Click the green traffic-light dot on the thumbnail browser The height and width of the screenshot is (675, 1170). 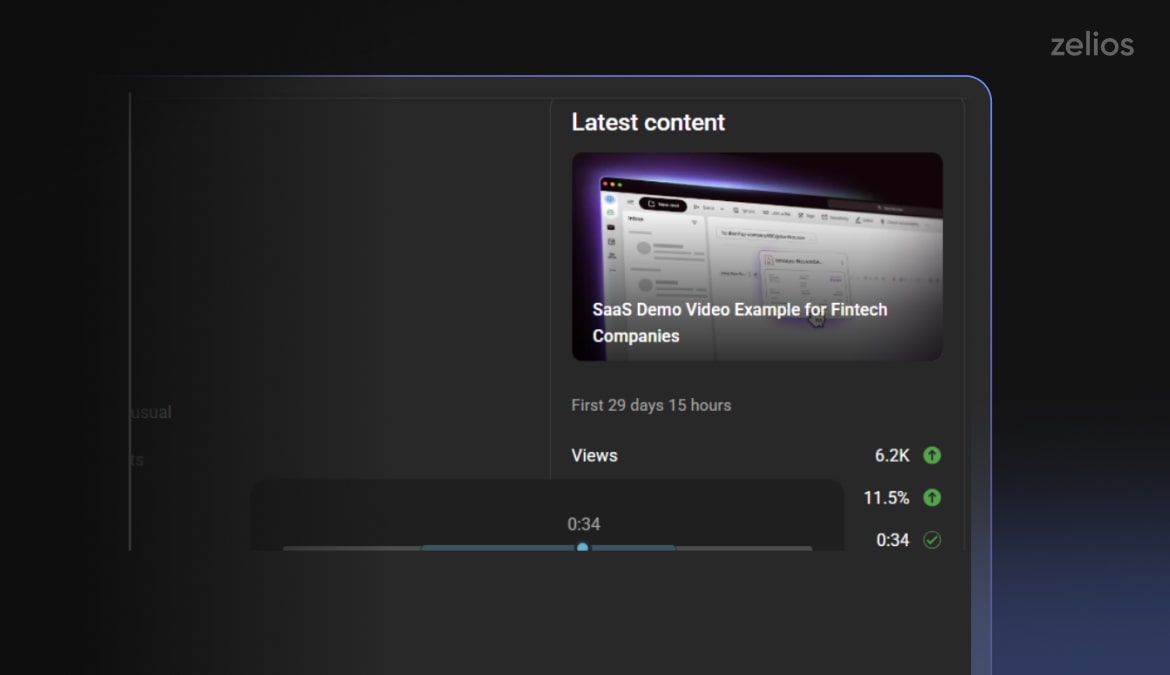pyautogui.click(x=619, y=183)
